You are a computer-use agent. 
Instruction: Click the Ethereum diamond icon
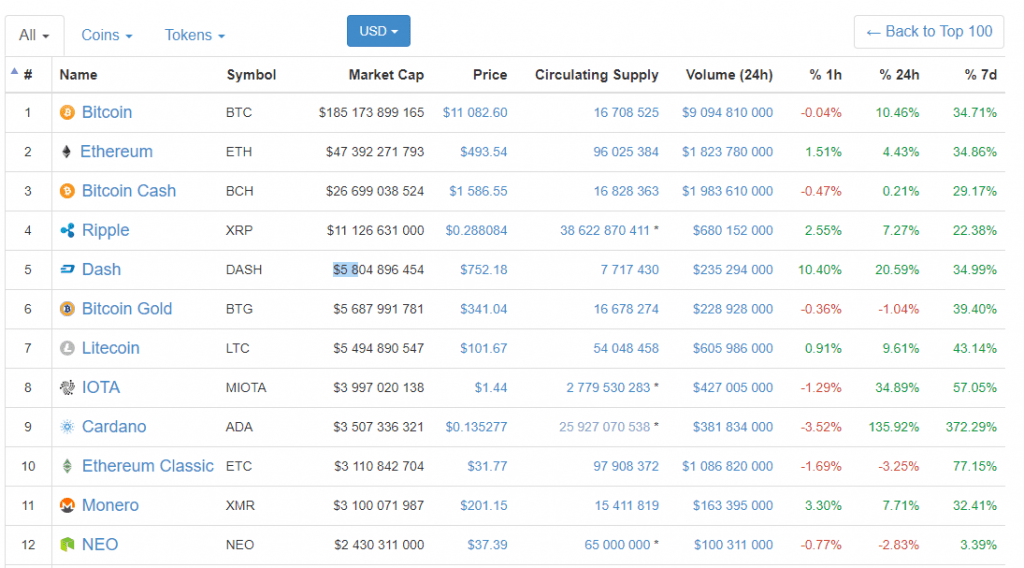[x=68, y=152]
